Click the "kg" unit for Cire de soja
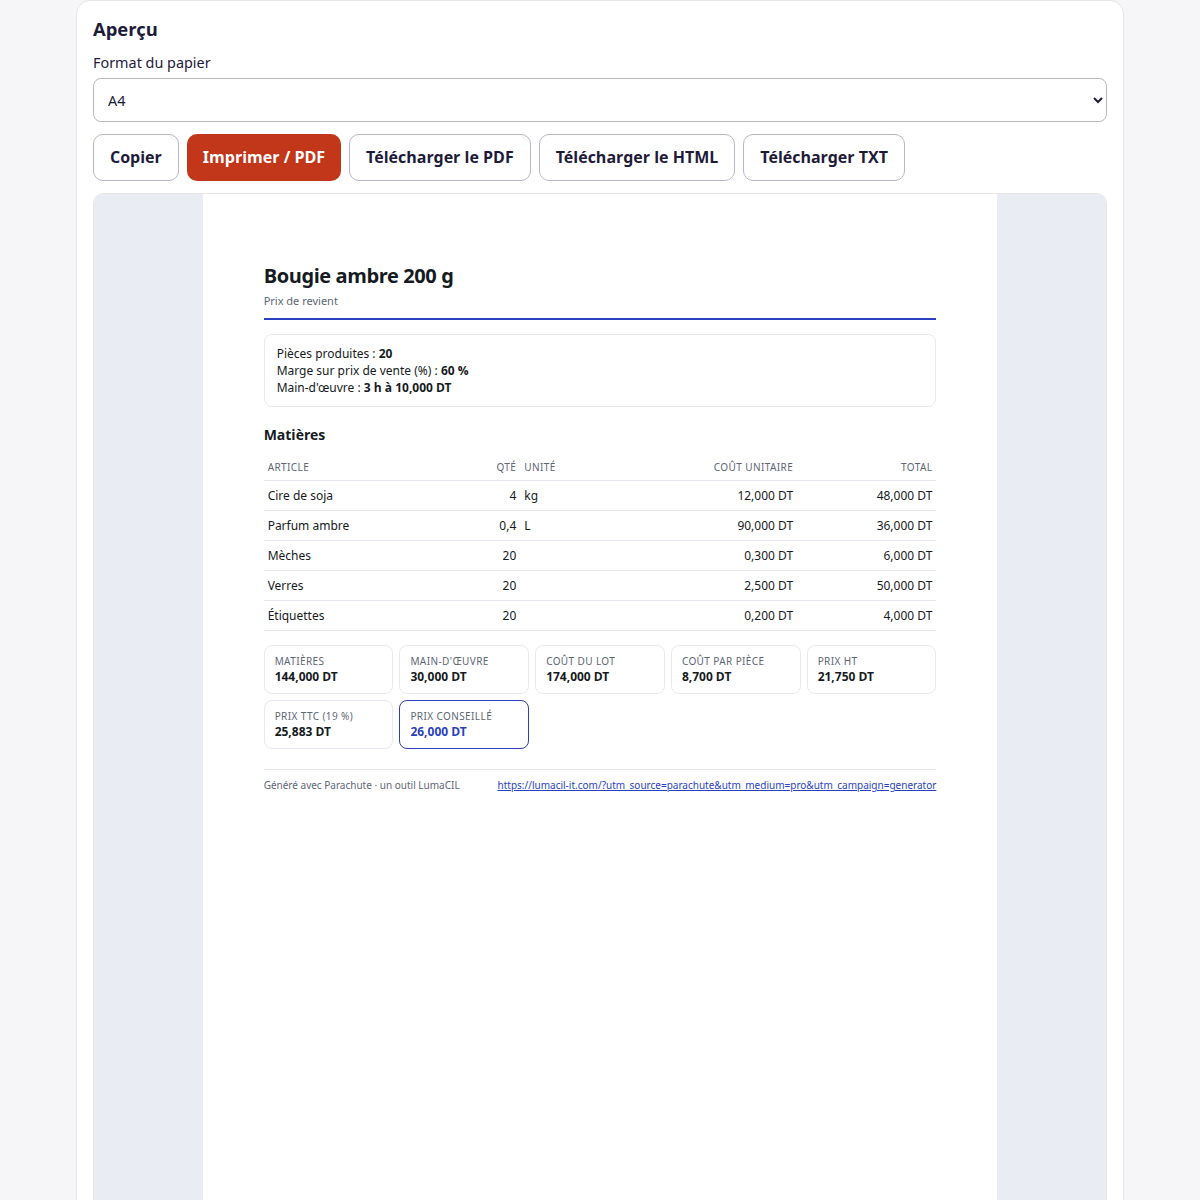 coord(531,495)
